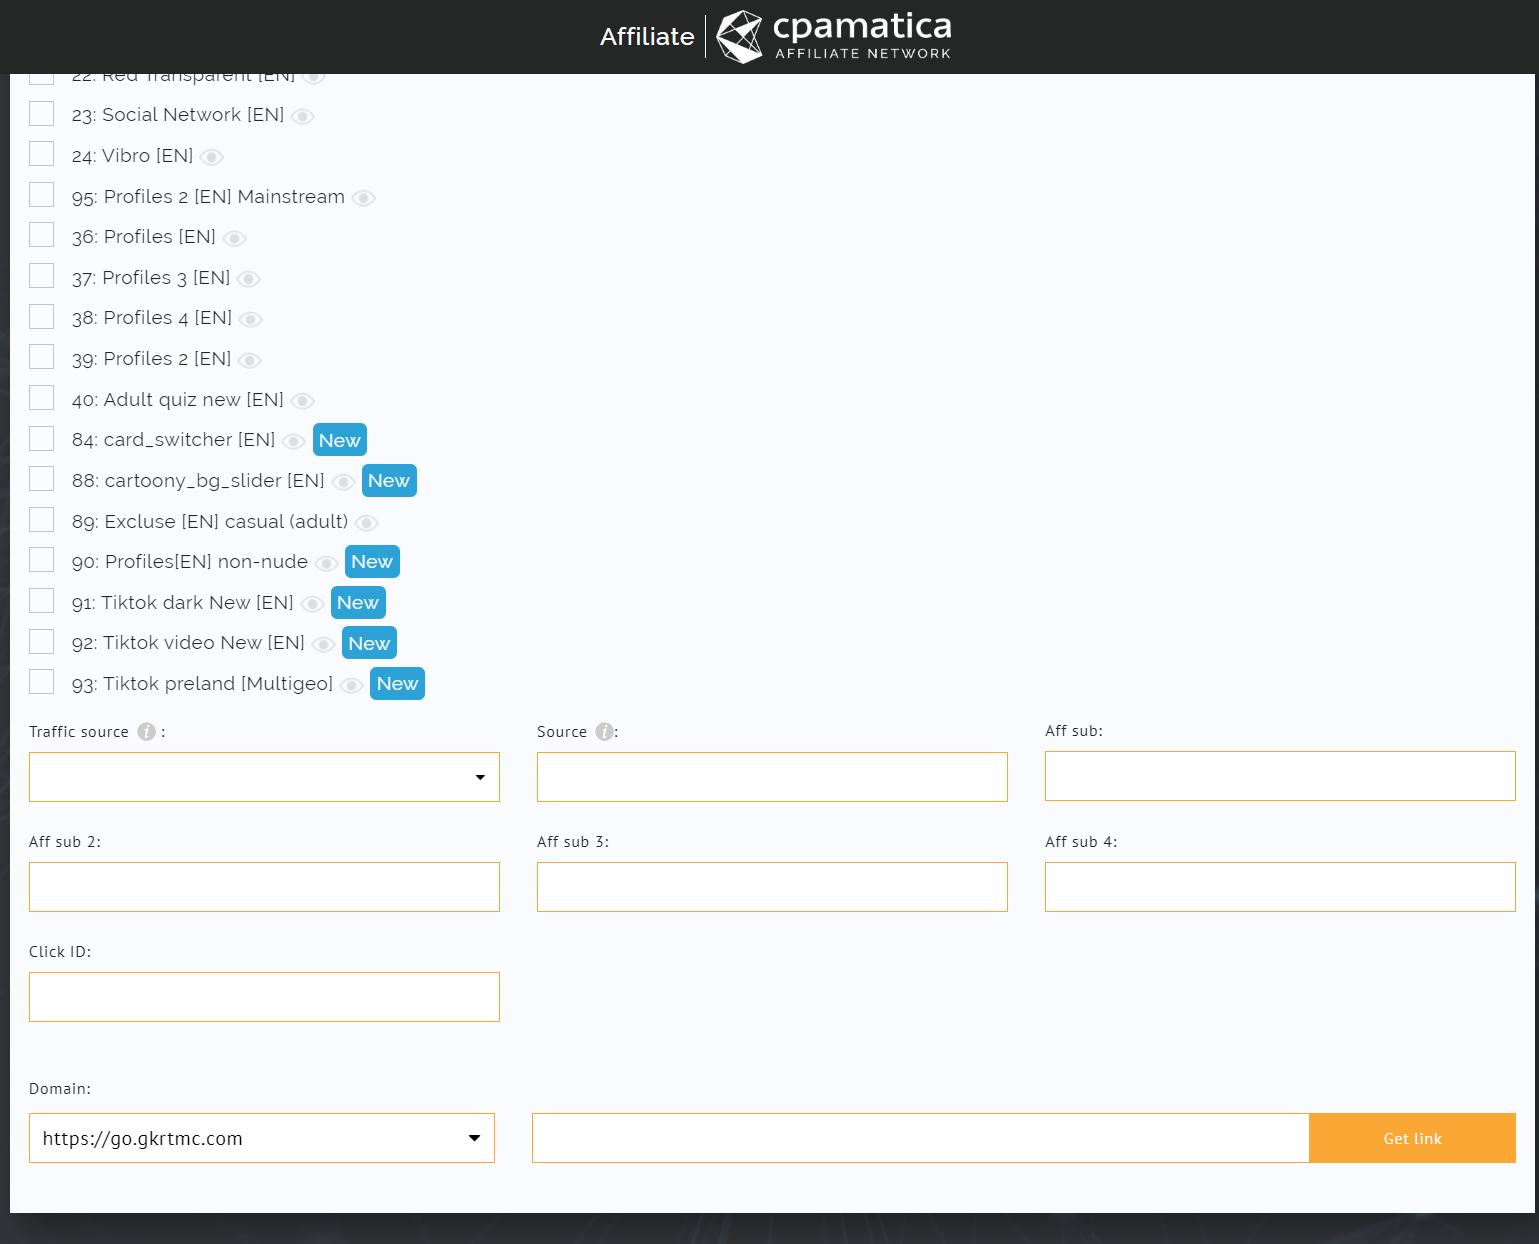This screenshot has height=1244, width=1539.
Task: Check the Social Network [EN] checkbox
Action: point(41,113)
